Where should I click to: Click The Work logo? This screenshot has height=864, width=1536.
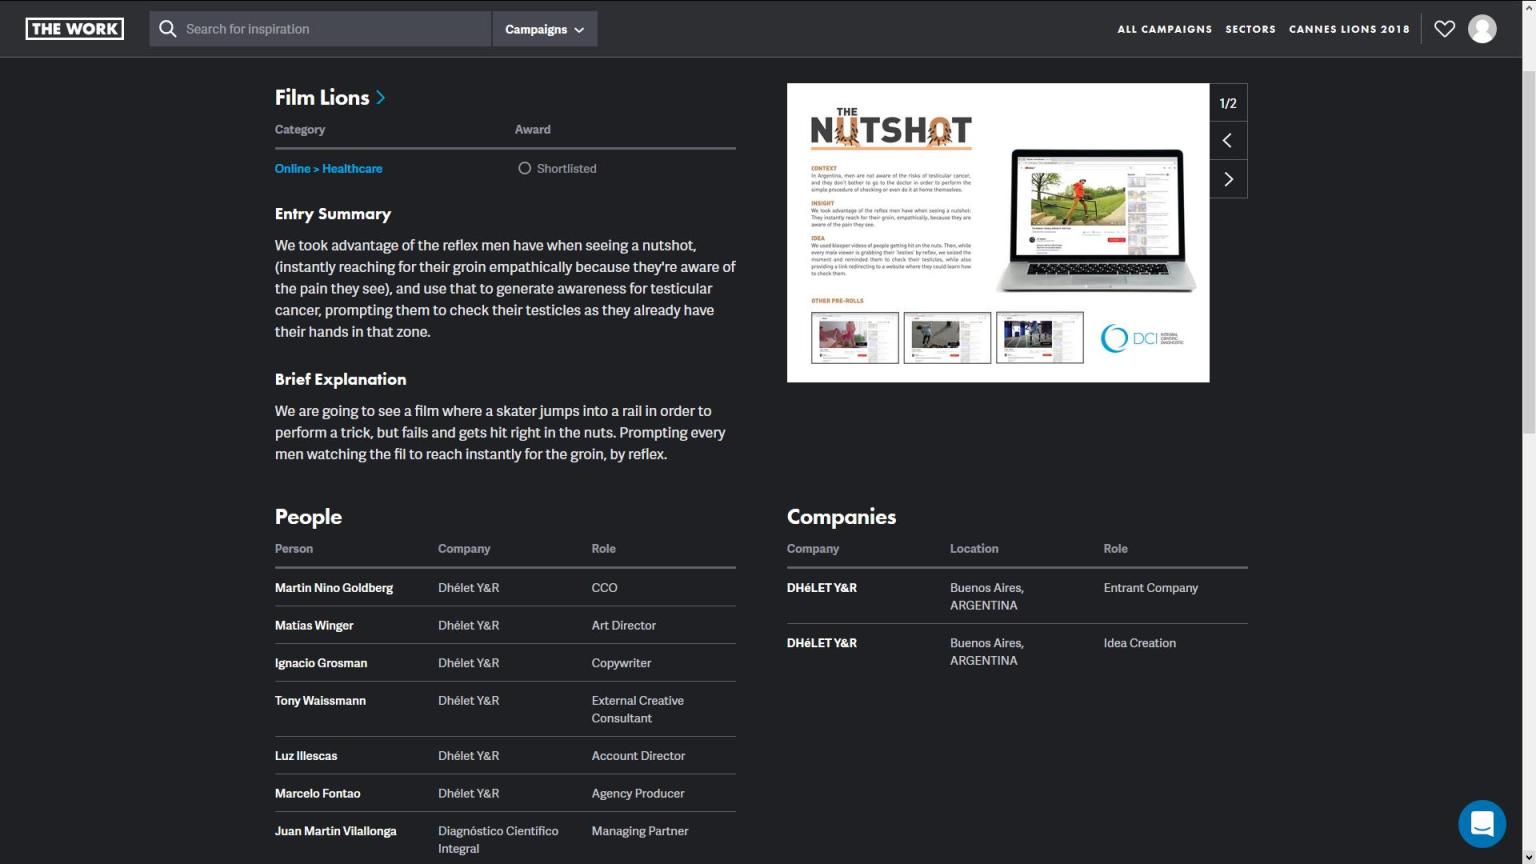tap(75, 29)
